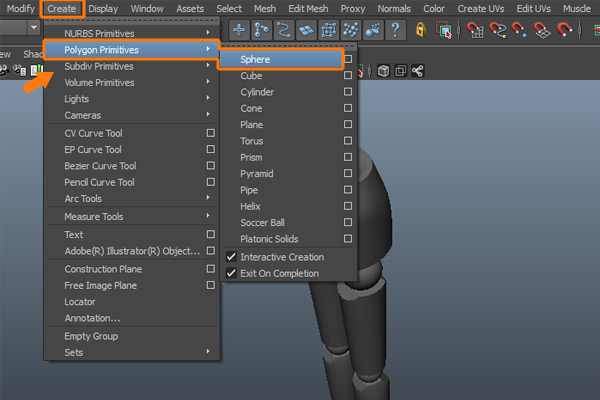The image size is (600, 400).
Task: Open the menu set dropdown arrow
Action: coord(33,27)
